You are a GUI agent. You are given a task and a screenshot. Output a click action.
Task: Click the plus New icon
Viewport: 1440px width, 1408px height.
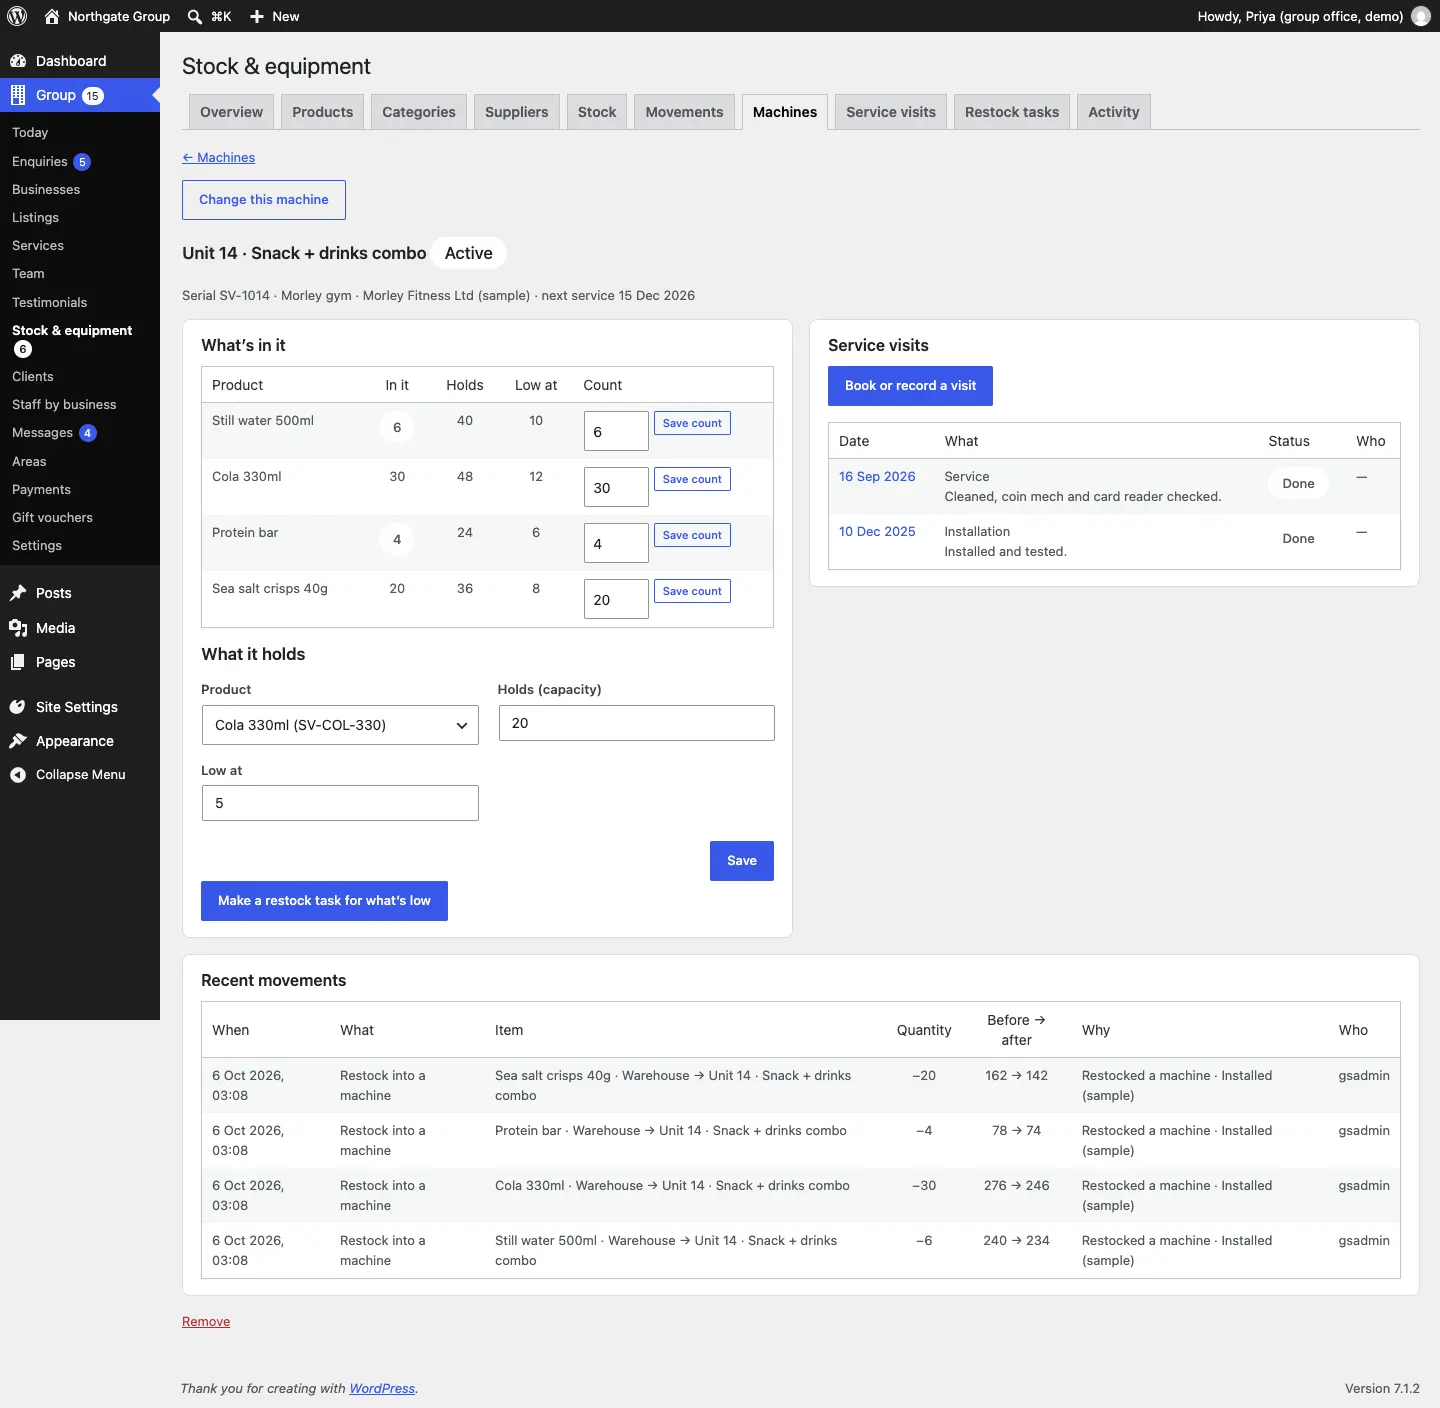point(257,16)
